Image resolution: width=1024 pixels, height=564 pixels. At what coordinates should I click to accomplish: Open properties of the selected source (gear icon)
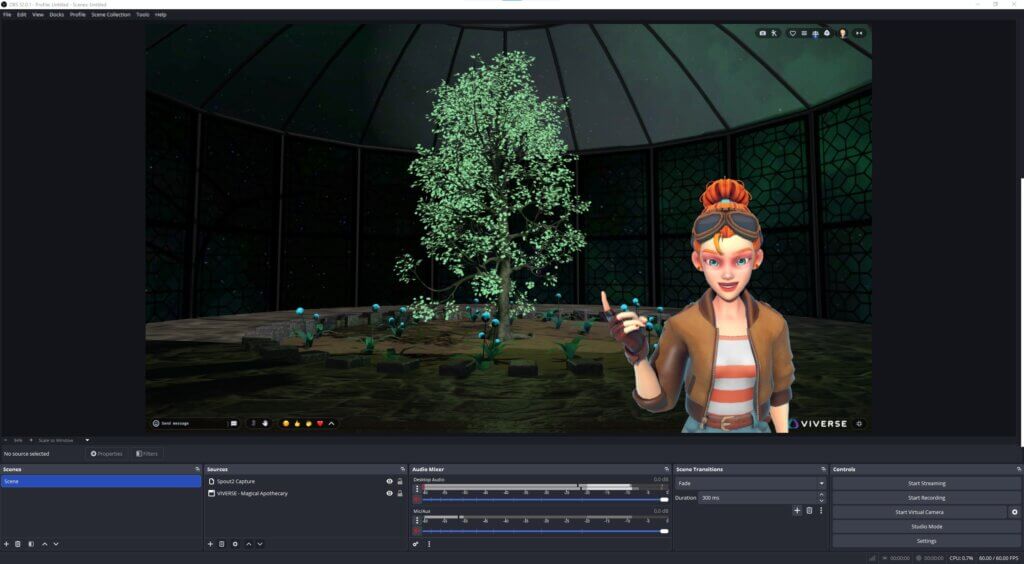coord(235,544)
